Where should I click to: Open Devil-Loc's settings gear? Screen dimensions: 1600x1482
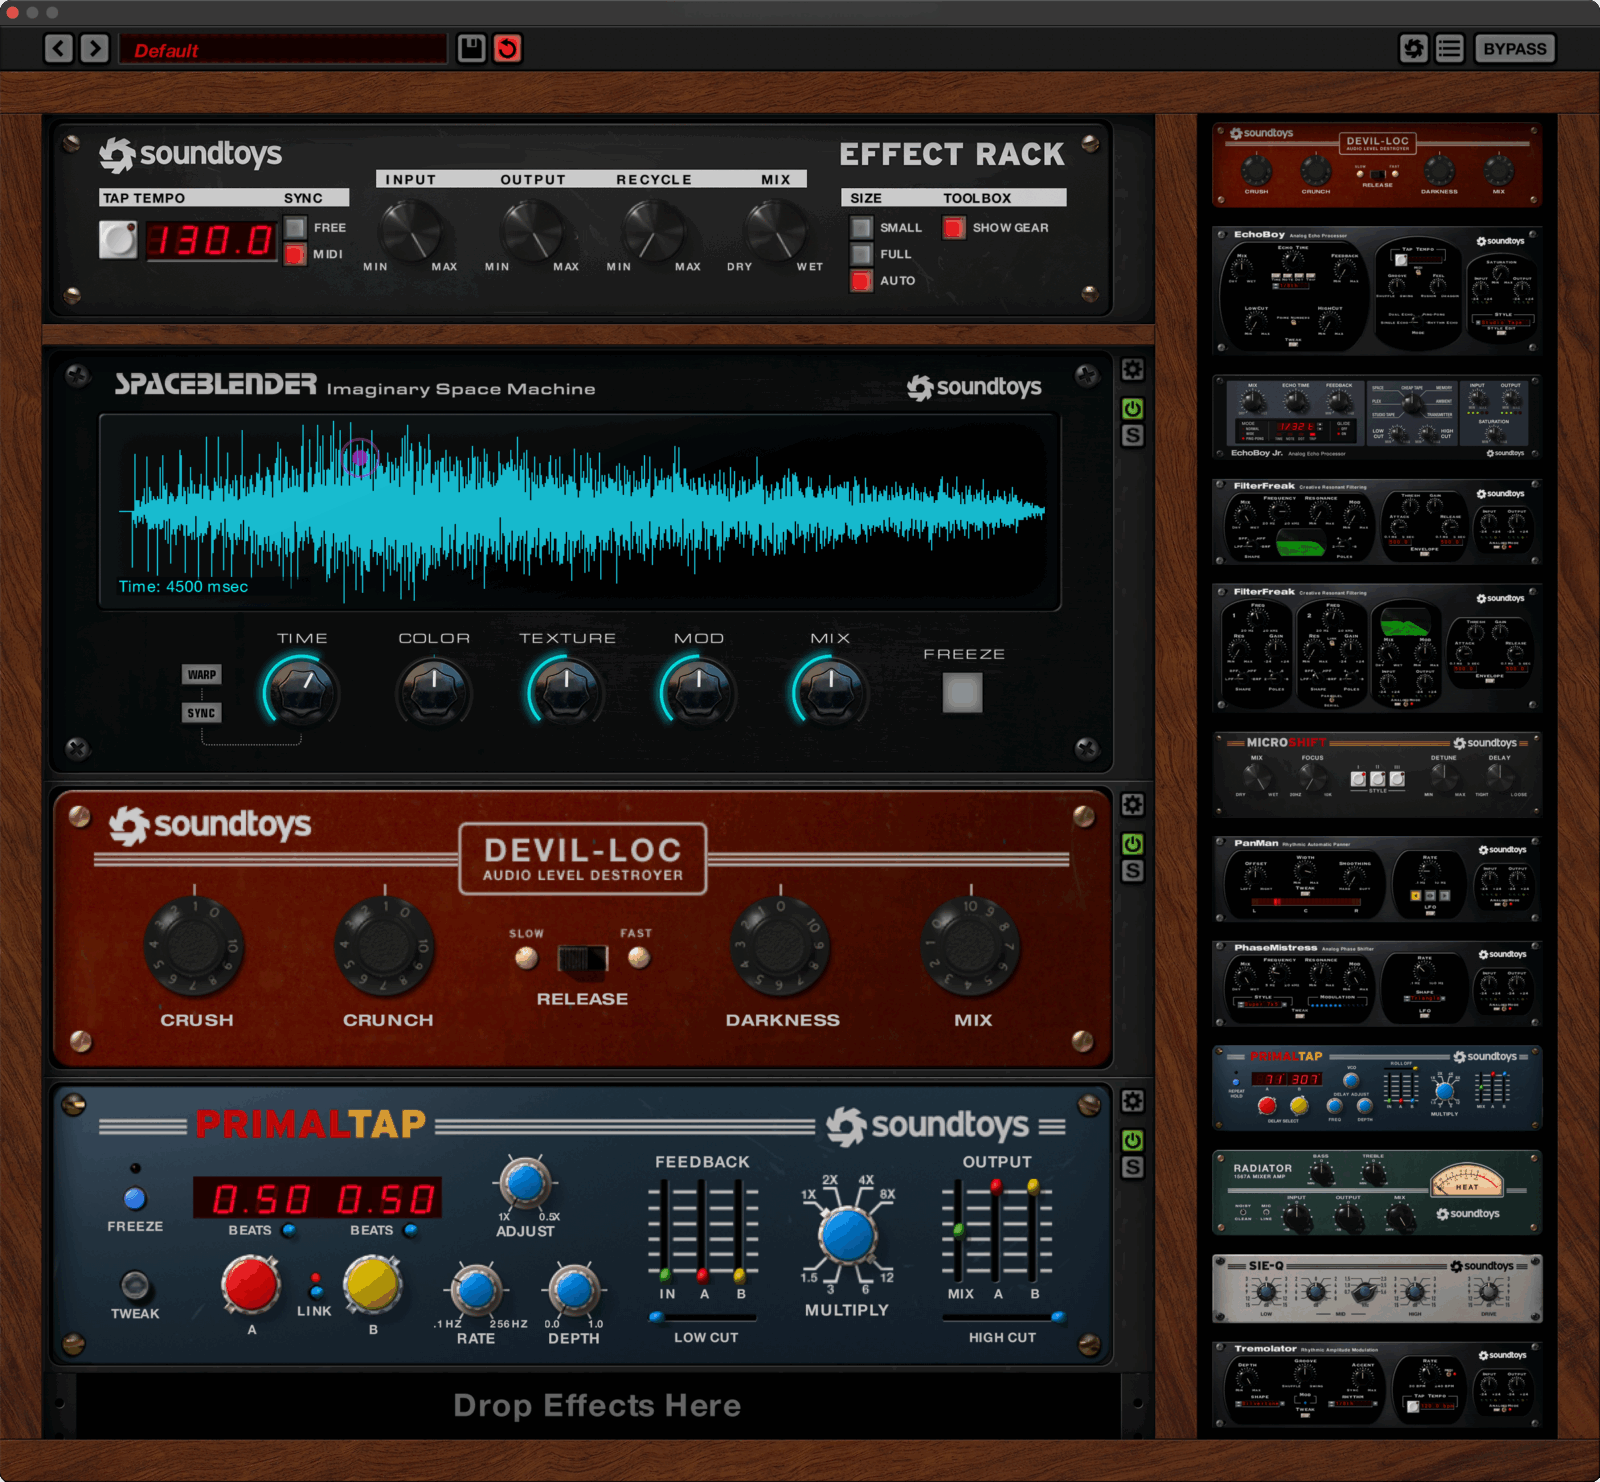[x=1132, y=805]
